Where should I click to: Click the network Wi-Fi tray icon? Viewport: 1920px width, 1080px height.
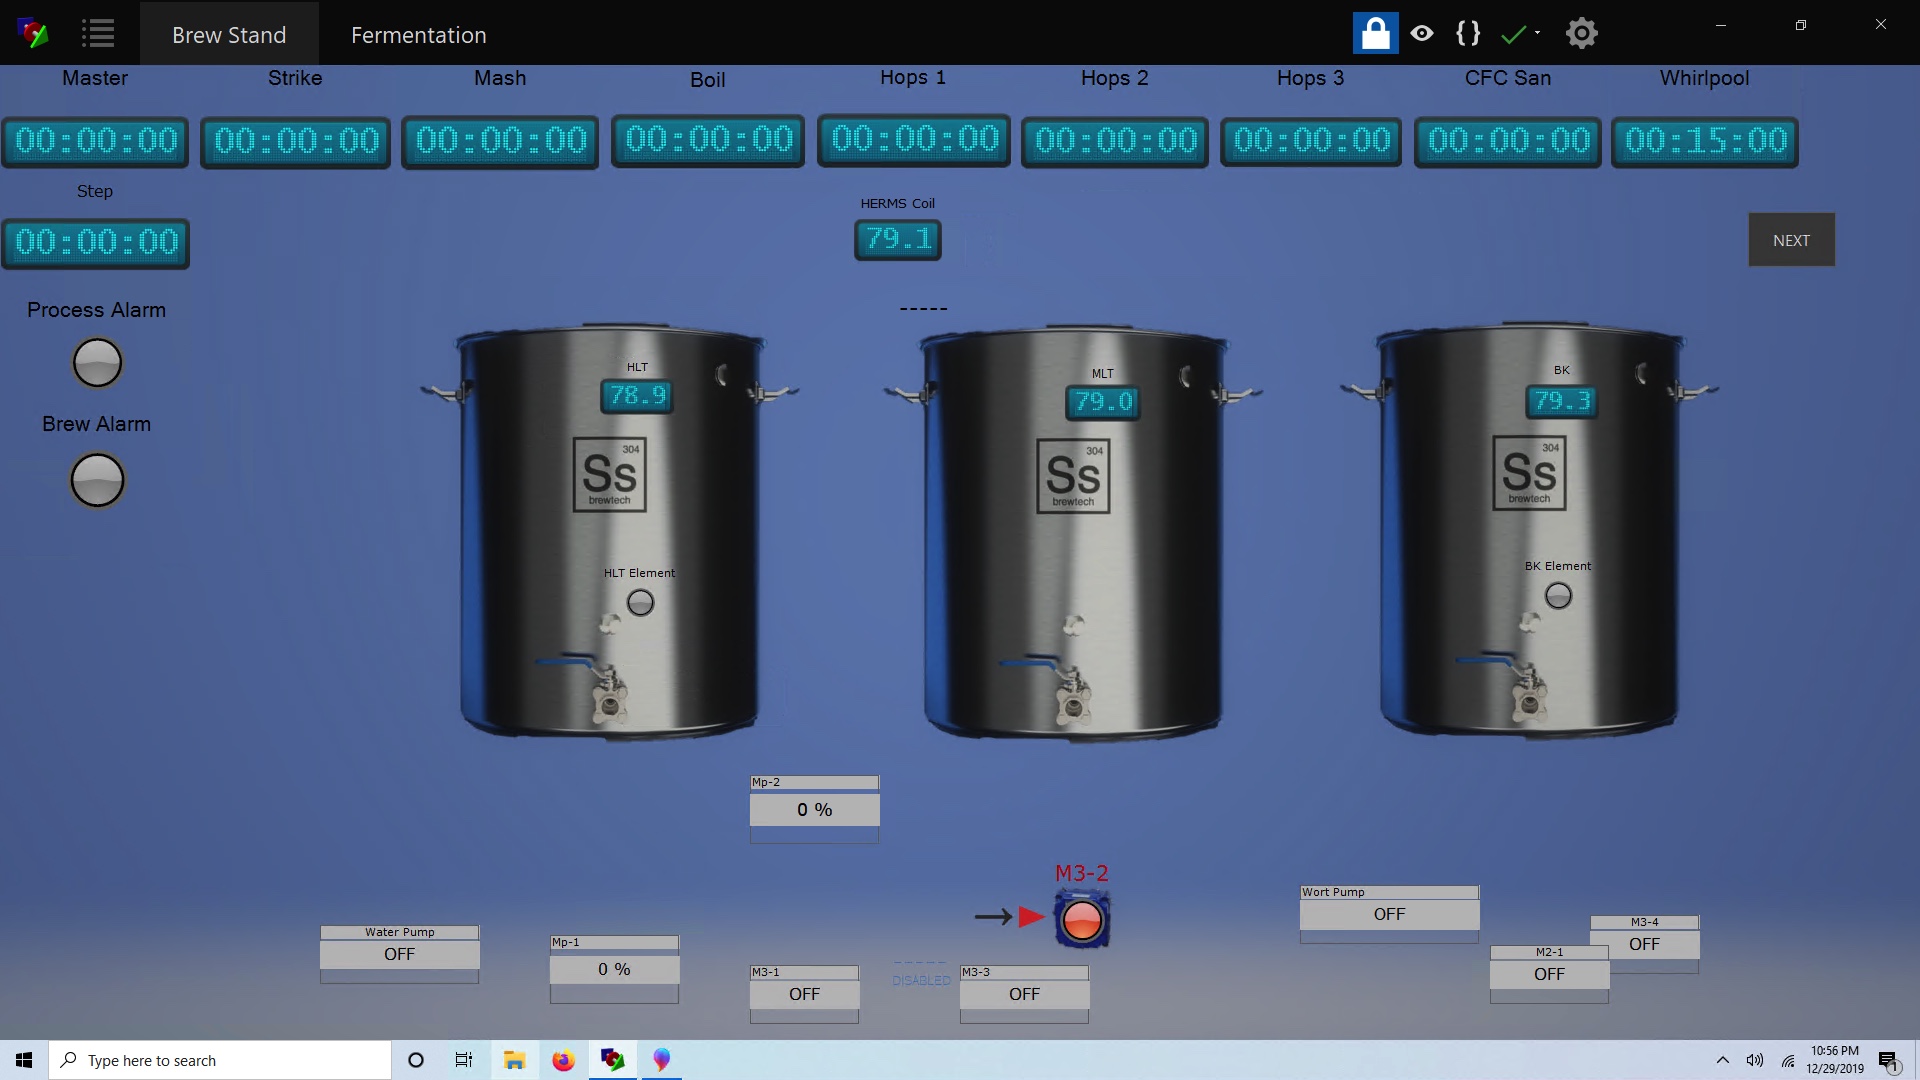pos(1788,1060)
